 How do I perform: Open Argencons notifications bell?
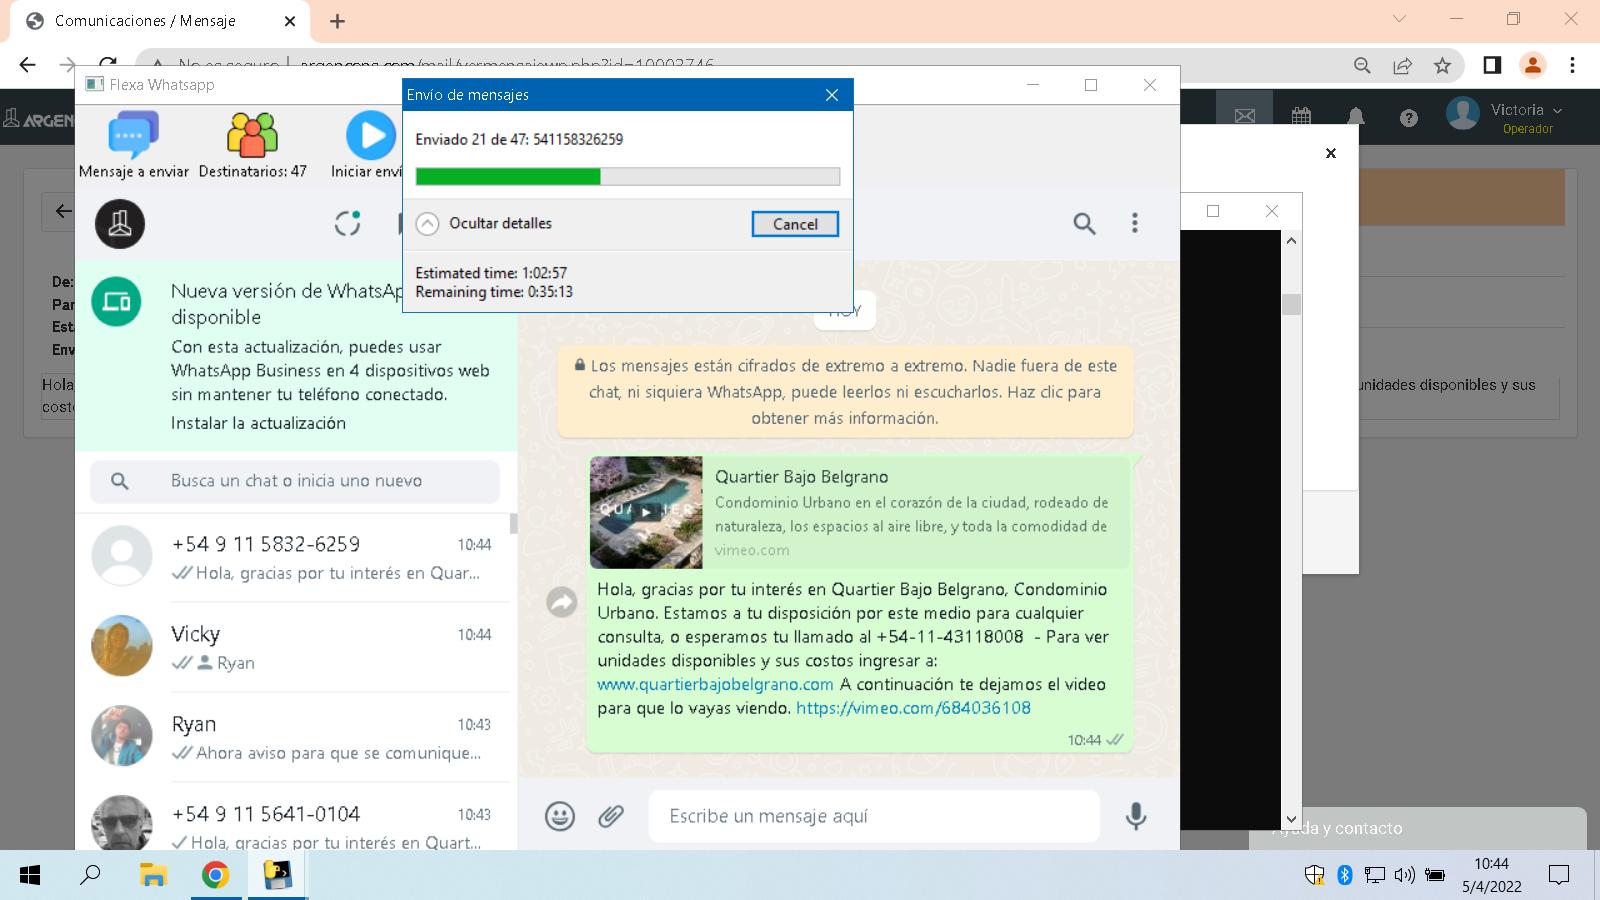coord(1356,117)
